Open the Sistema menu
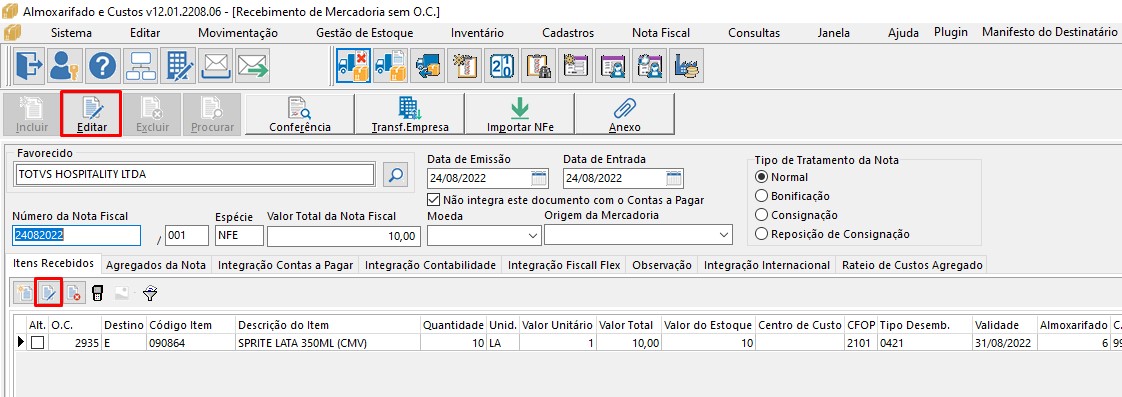This screenshot has height=397, width=1122. pyautogui.click(x=72, y=32)
